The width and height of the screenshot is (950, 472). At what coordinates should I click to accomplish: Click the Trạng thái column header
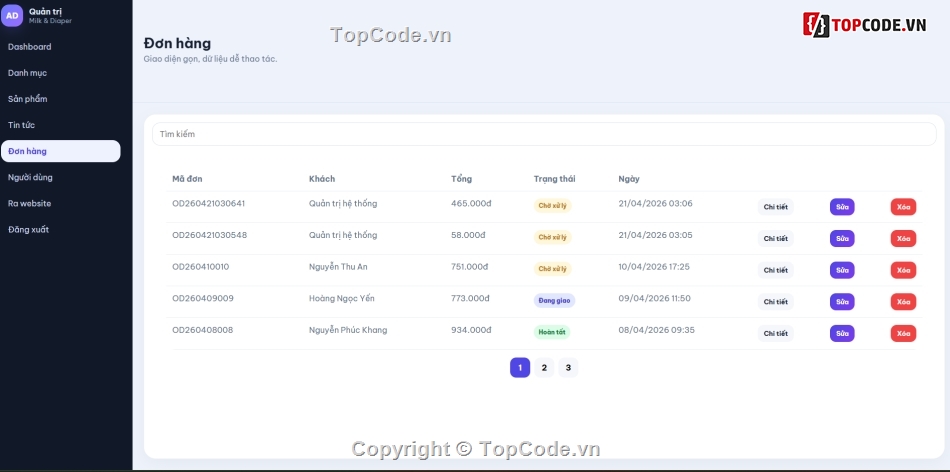point(554,179)
